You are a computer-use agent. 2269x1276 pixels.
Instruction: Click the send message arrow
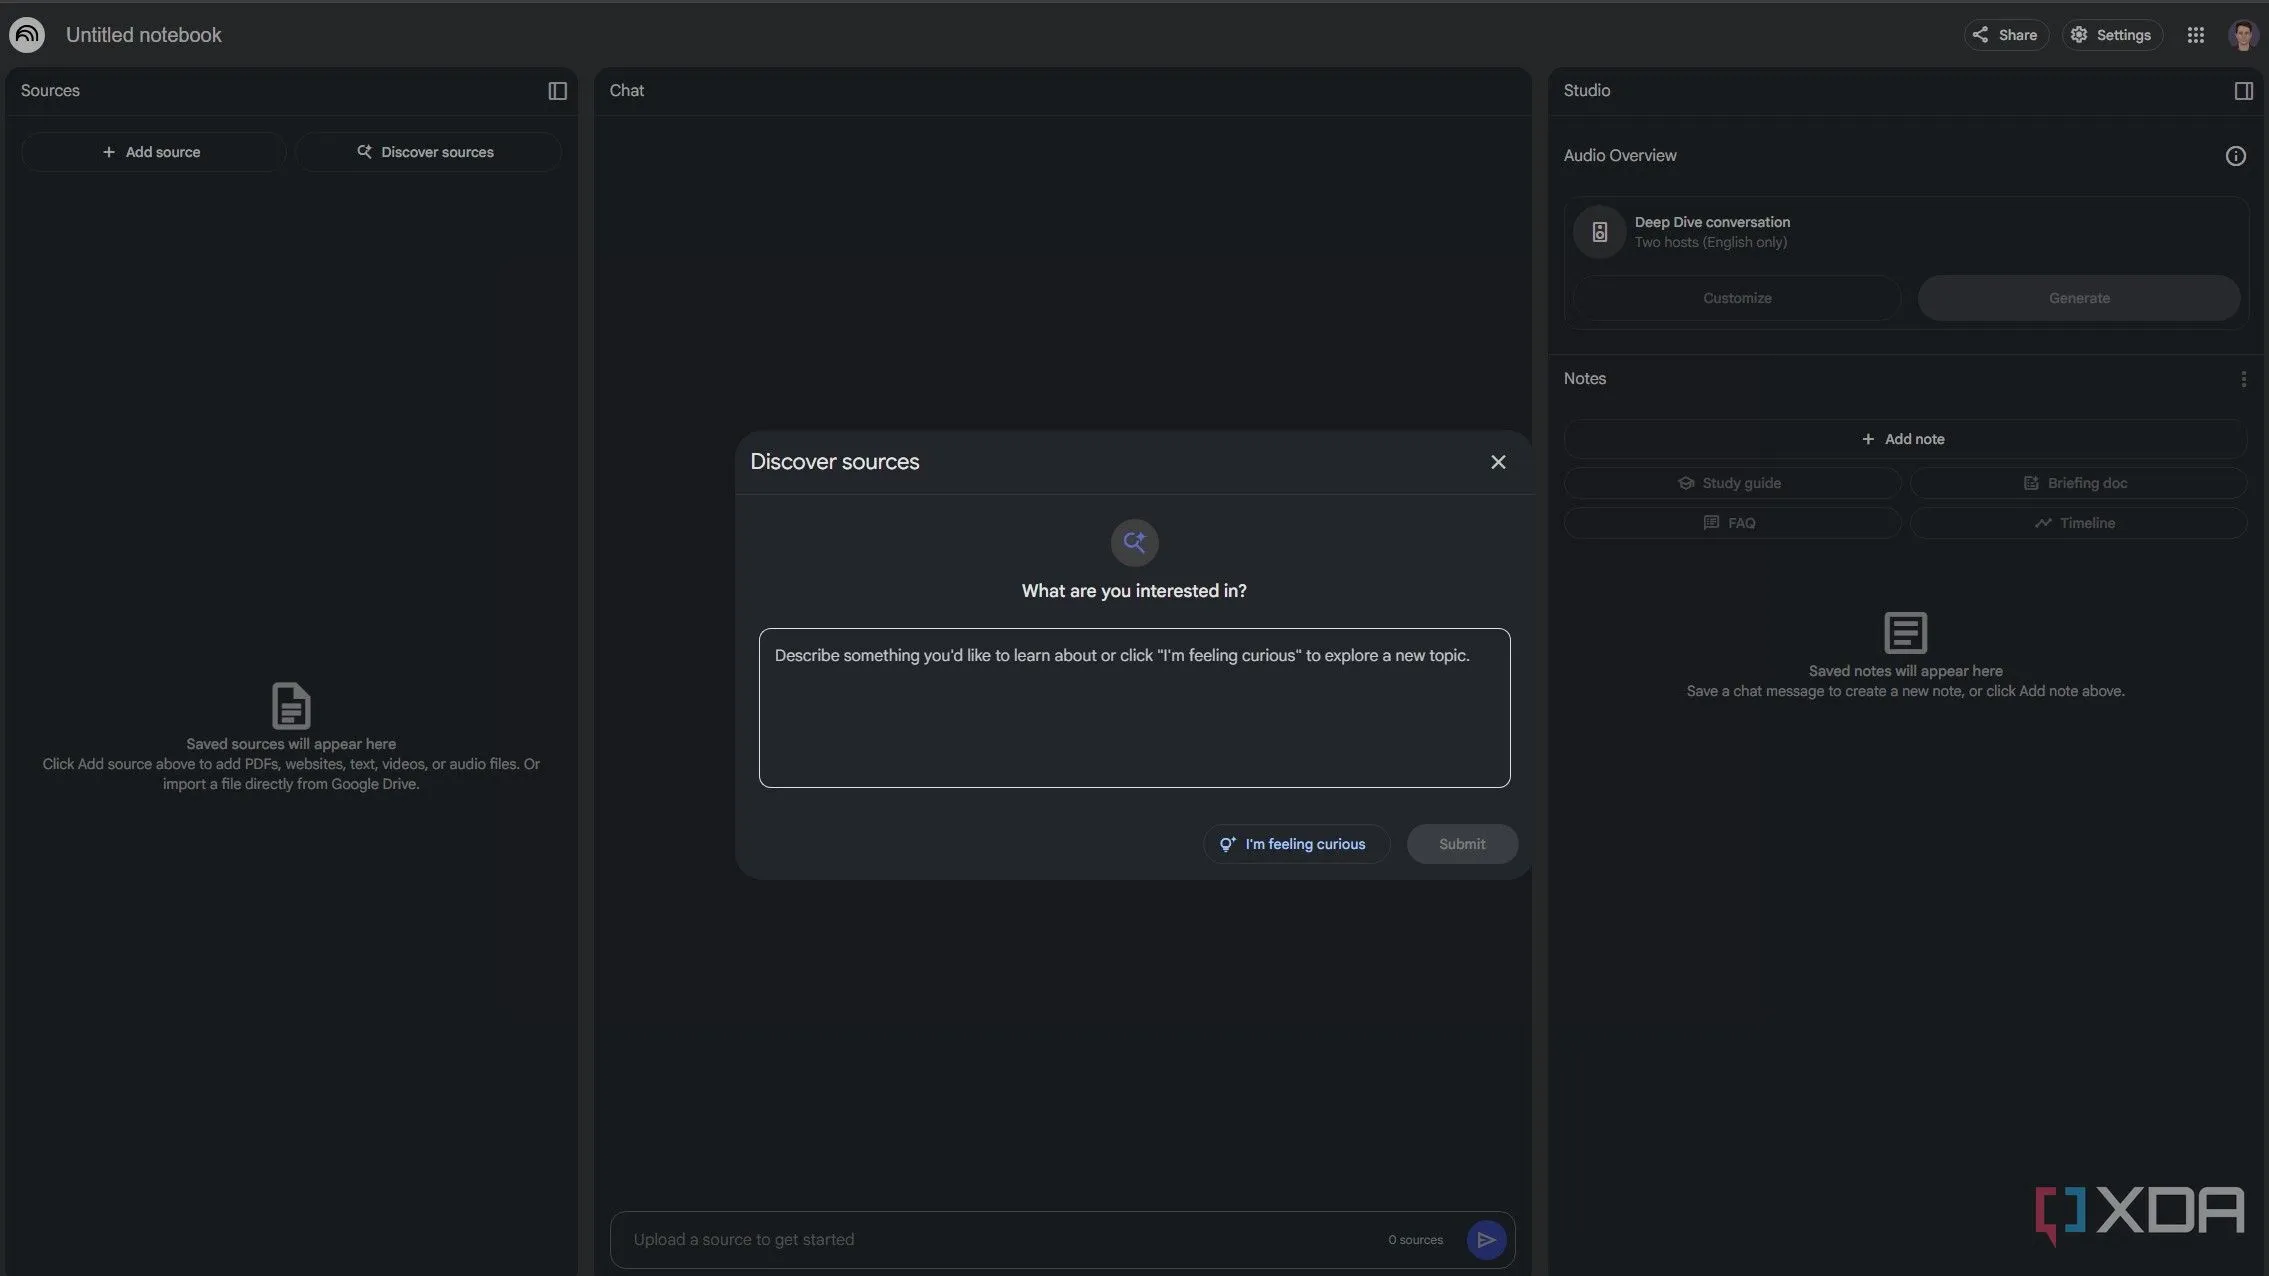1486,1240
